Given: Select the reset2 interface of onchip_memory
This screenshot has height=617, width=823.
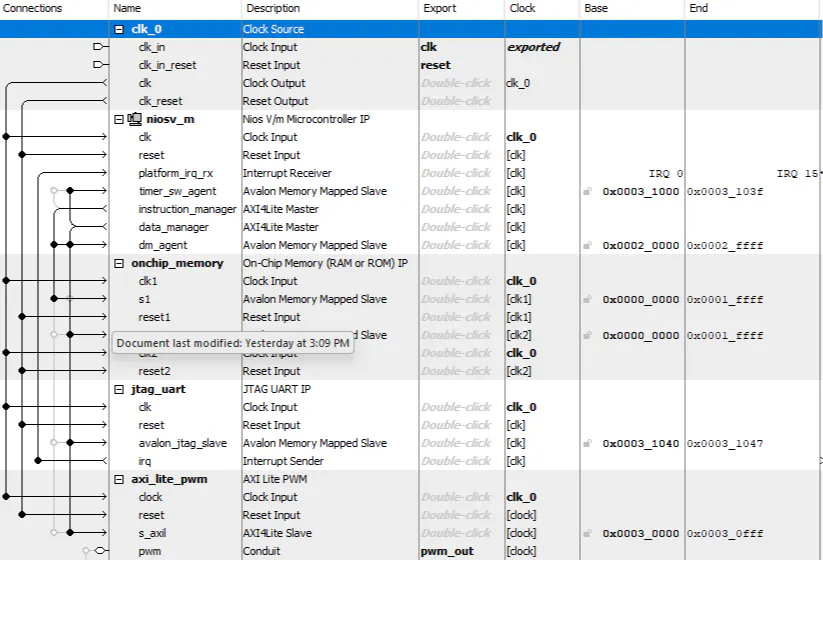Looking at the screenshot, I should pyautogui.click(x=154, y=371).
